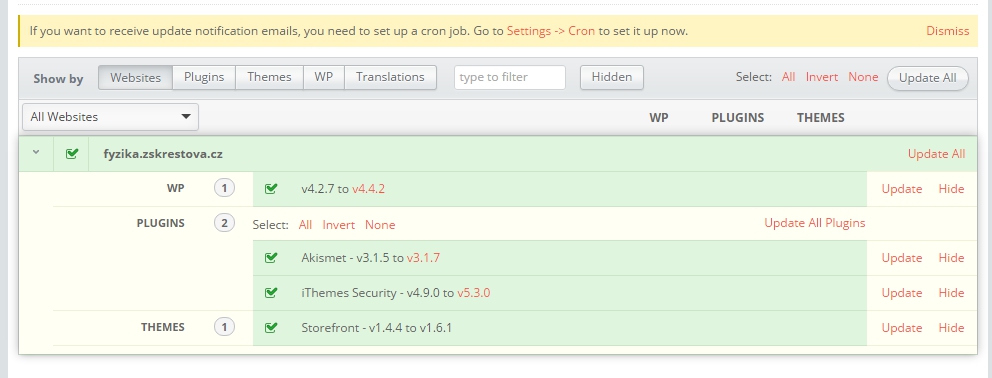Collapse the fyzika.zskrestova.cz website row
The height and width of the screenshot is (378, 992).
pyautogui.click(x=36, y=152)
